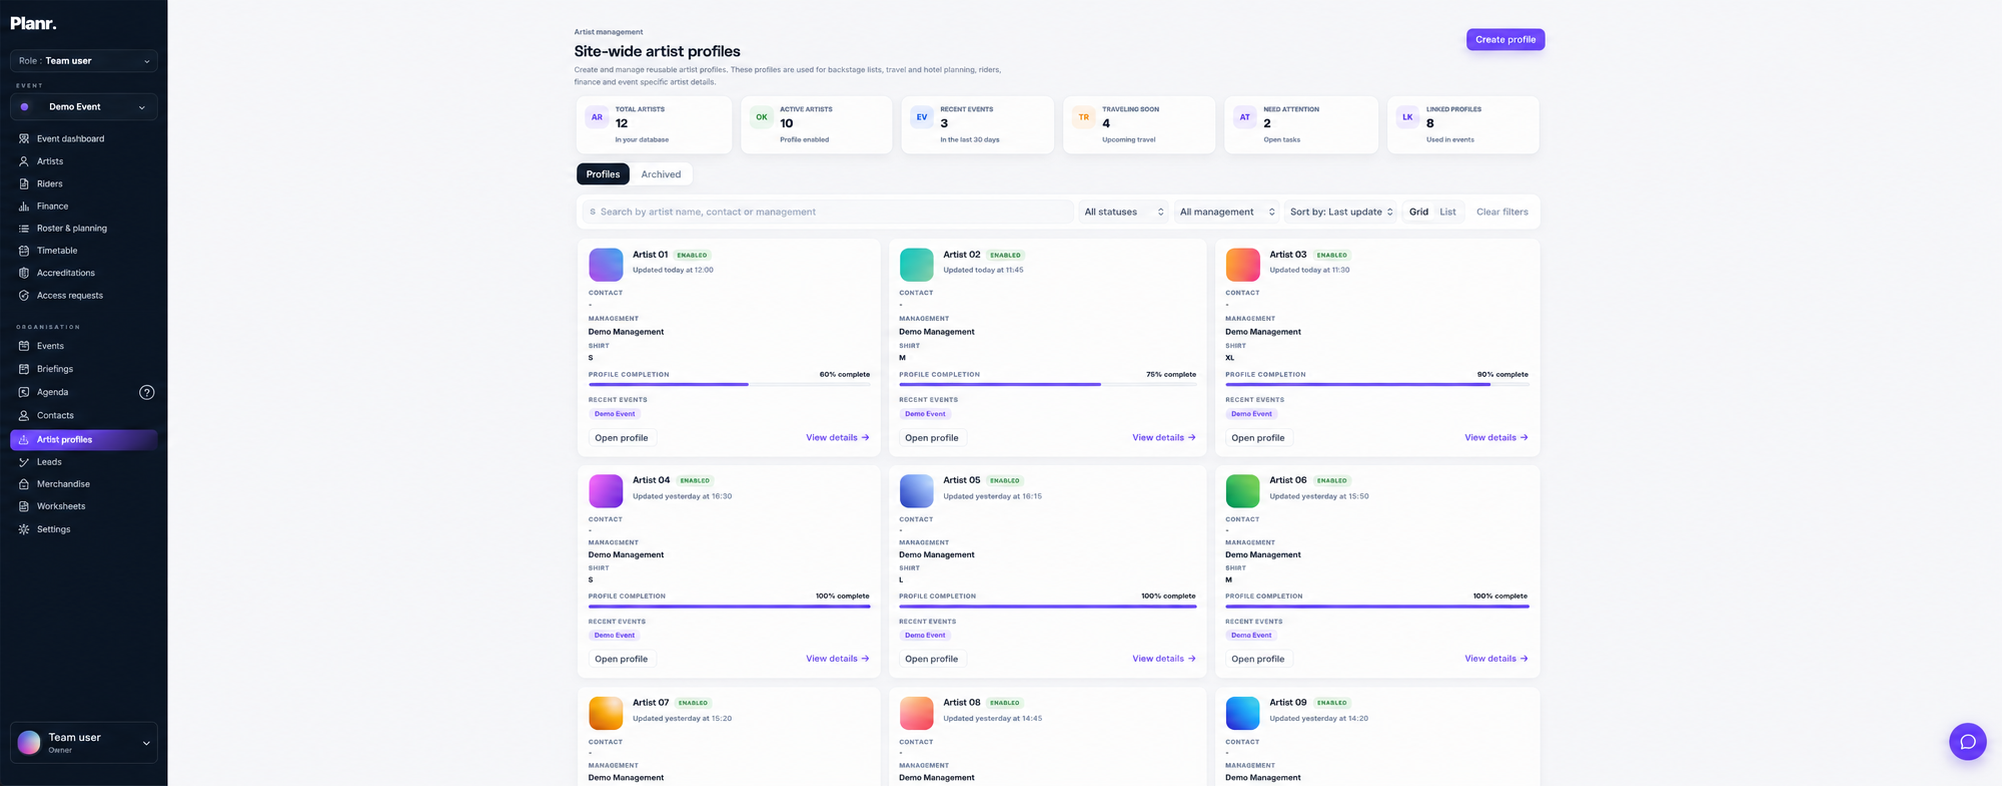Open Worksheets in the sidebar

pos(84,507)
